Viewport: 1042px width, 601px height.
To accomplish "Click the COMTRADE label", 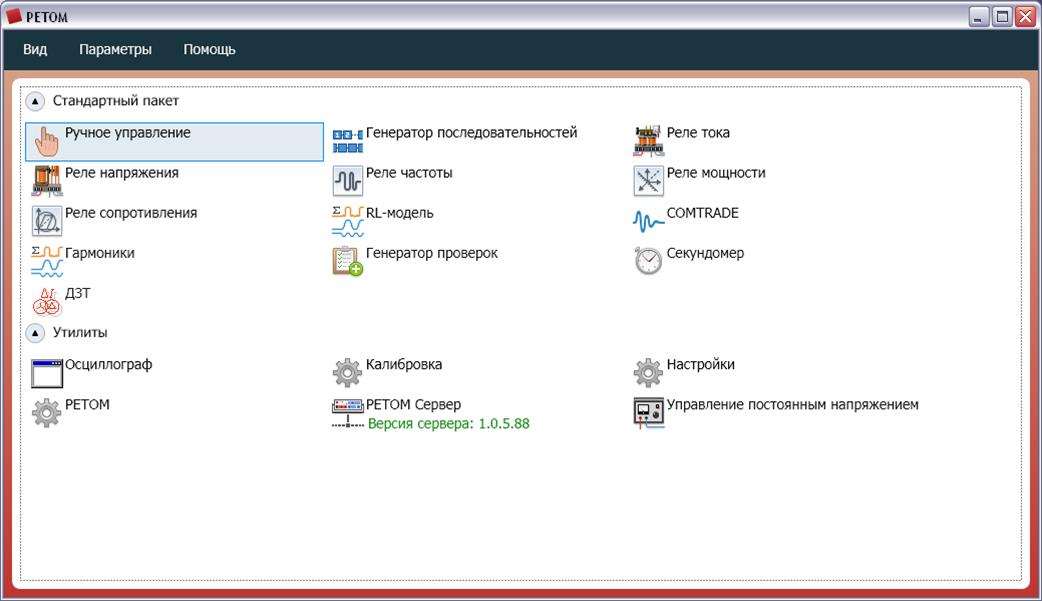I will pyautogui.click(x=702, y=213).
